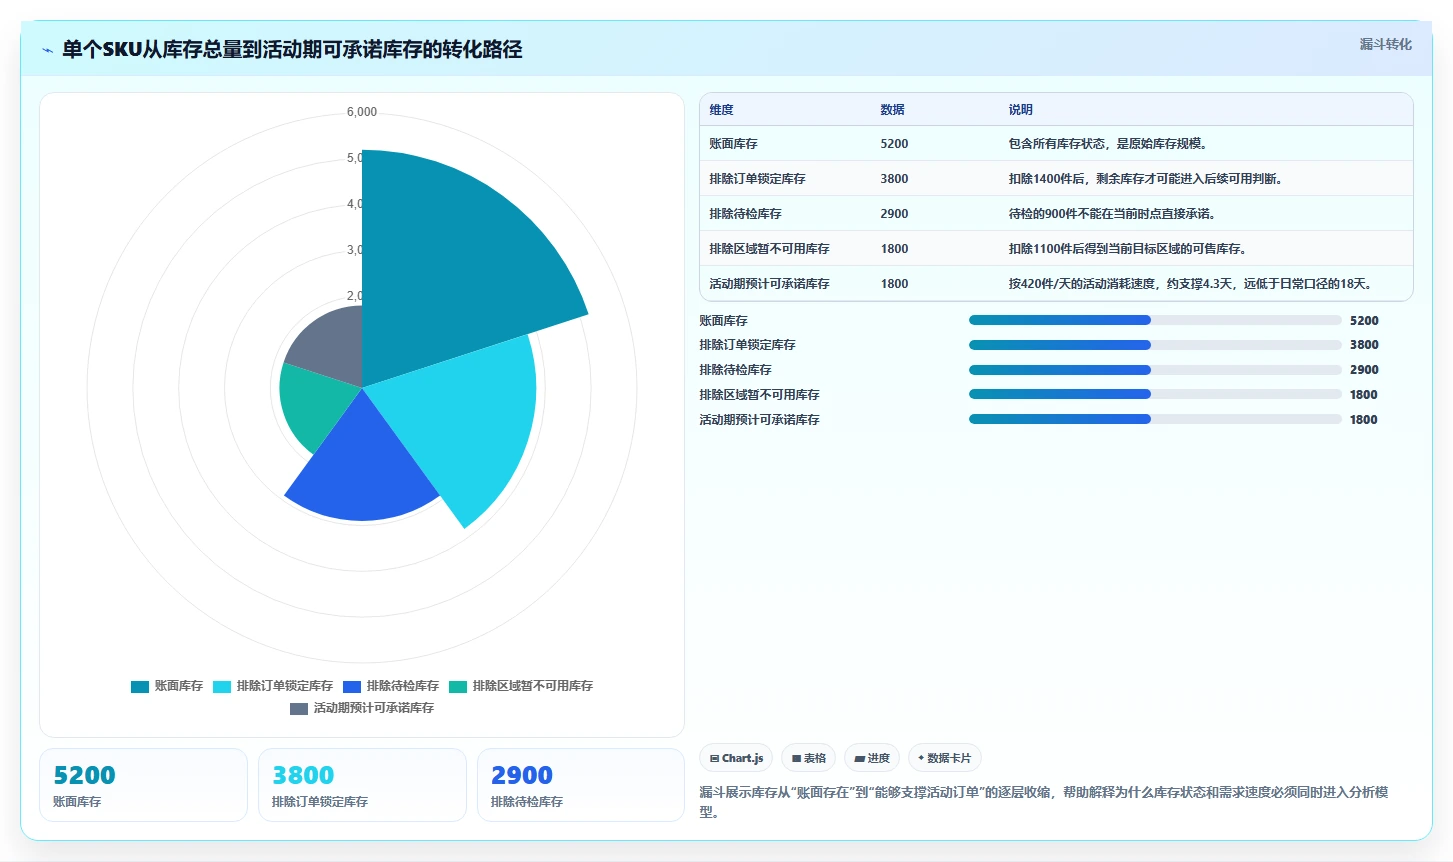Toggle 活动期预计可承诺库存 legend item
The height and width of the screenshot is (862, 1453).
click(x=362, y=708)
